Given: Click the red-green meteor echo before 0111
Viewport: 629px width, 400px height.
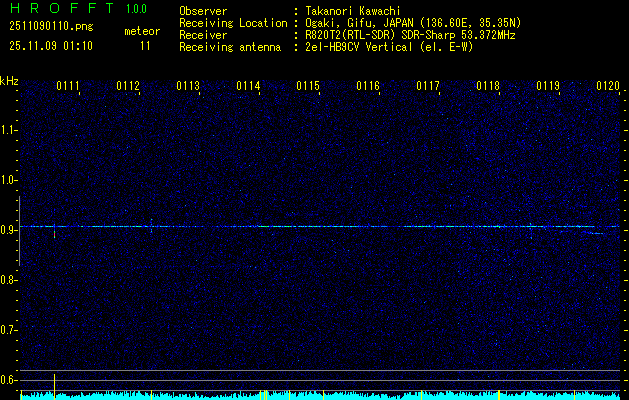Looking at the screenshot, I should [55, 234].
